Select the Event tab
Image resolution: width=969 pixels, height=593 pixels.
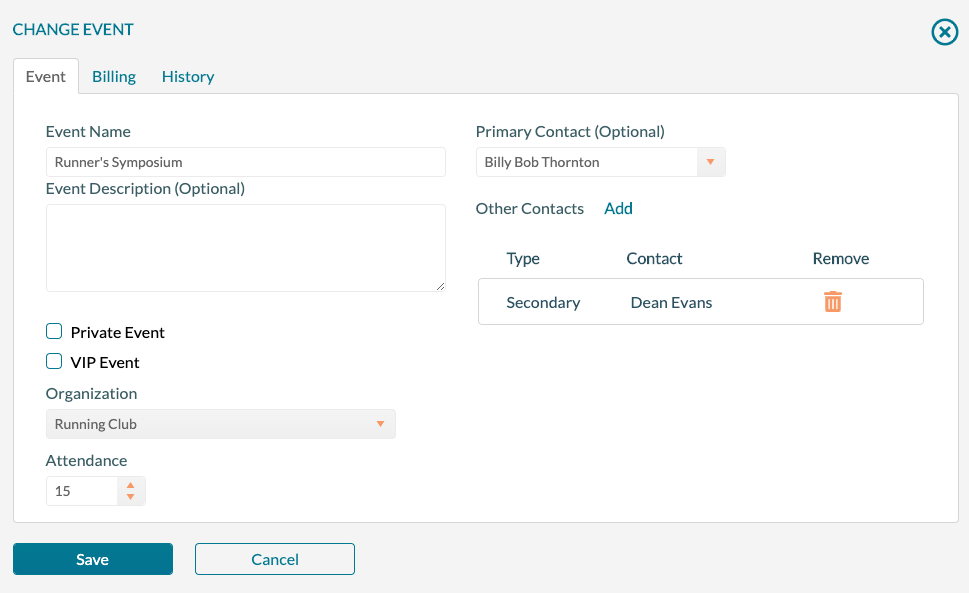pyautogui.click(x=46, y=76)
